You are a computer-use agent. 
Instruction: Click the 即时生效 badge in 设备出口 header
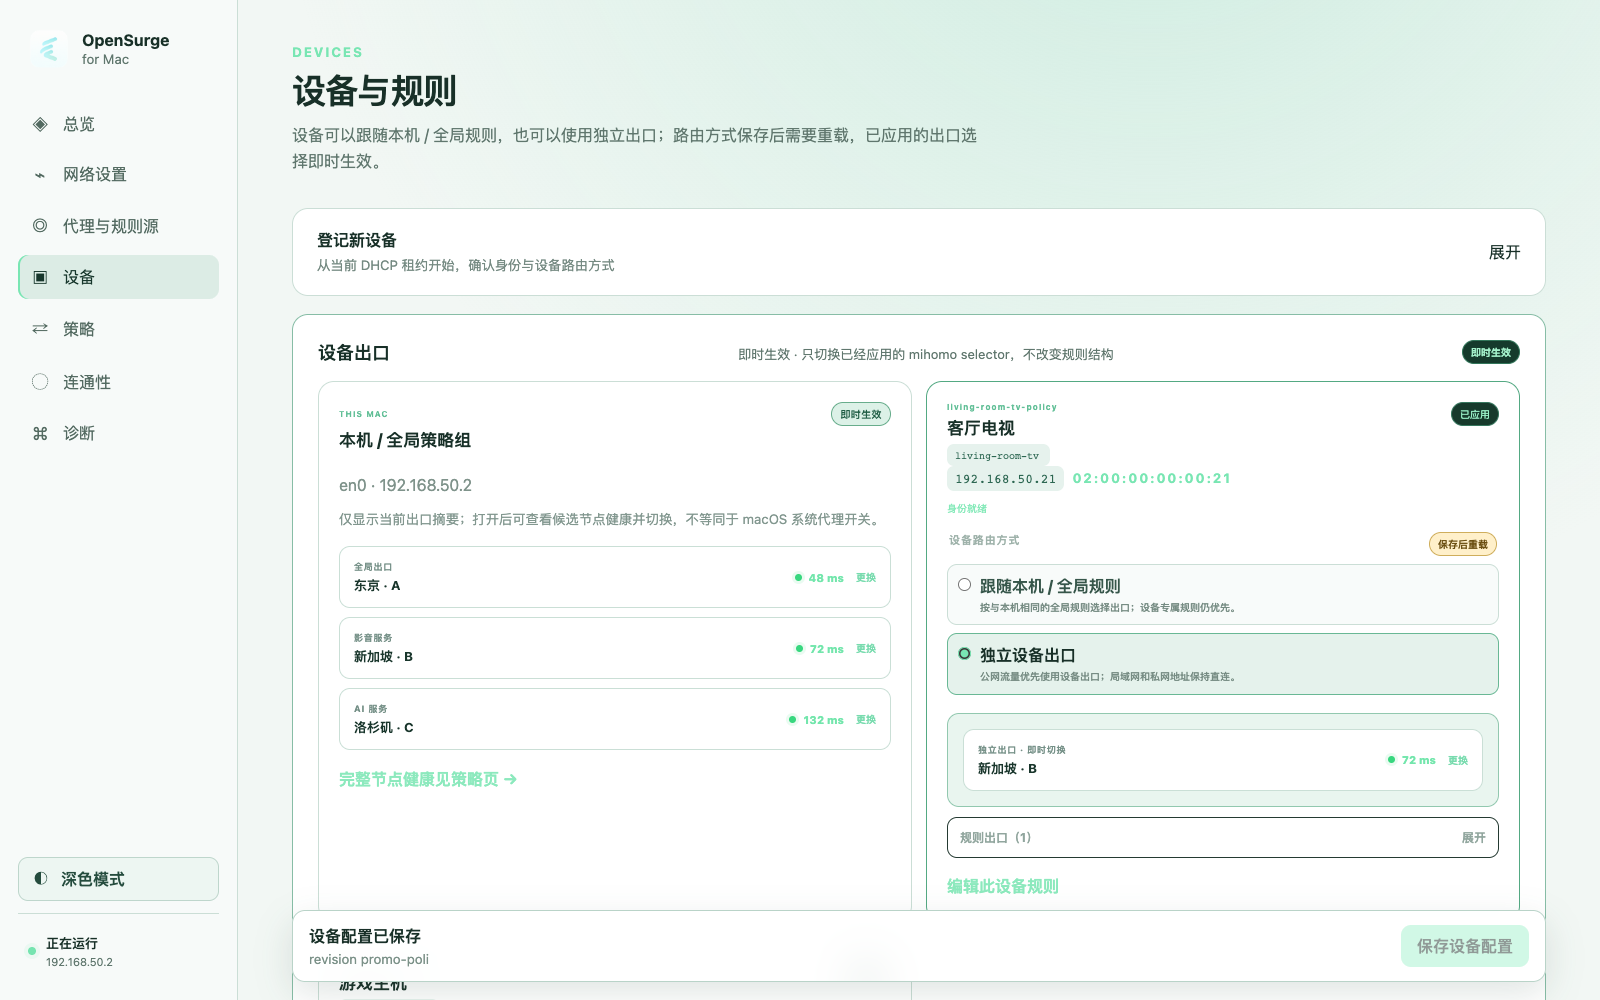tap(1490, 352)
